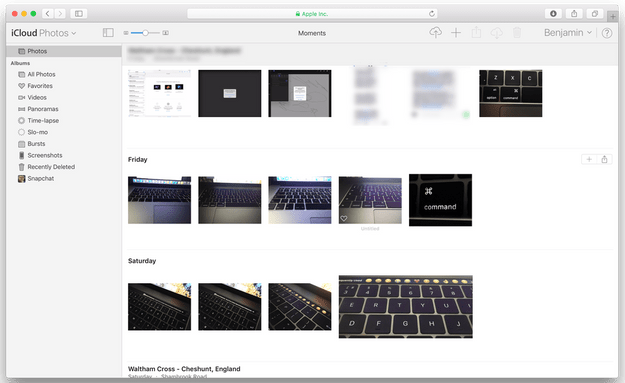The width and height of the screenshot is (625, 383).
Task: Click the Safari forward button
Action: coord(60,14)
